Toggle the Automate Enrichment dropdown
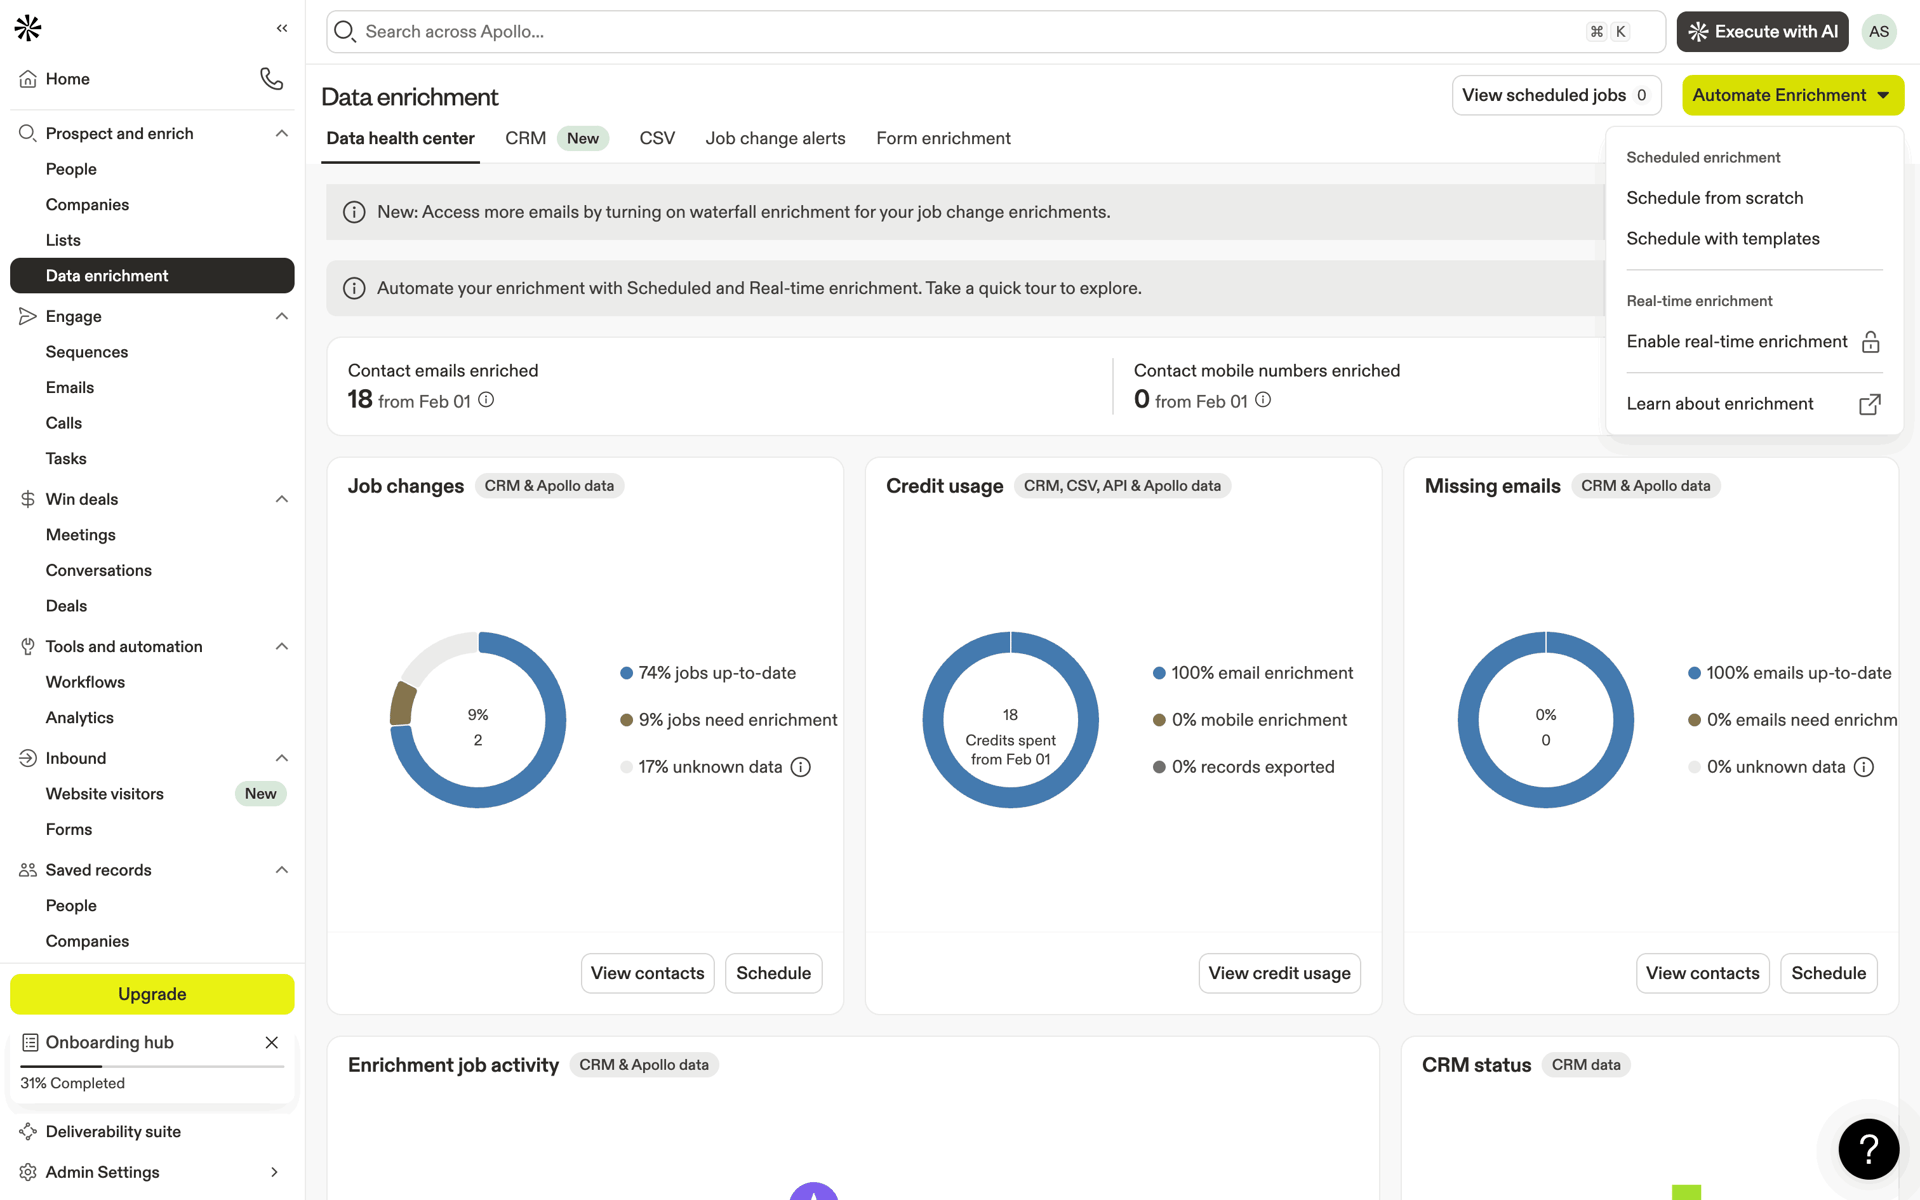Screen dimensions: 1920x1200 pyautogui.click(x=1792, y=95)
